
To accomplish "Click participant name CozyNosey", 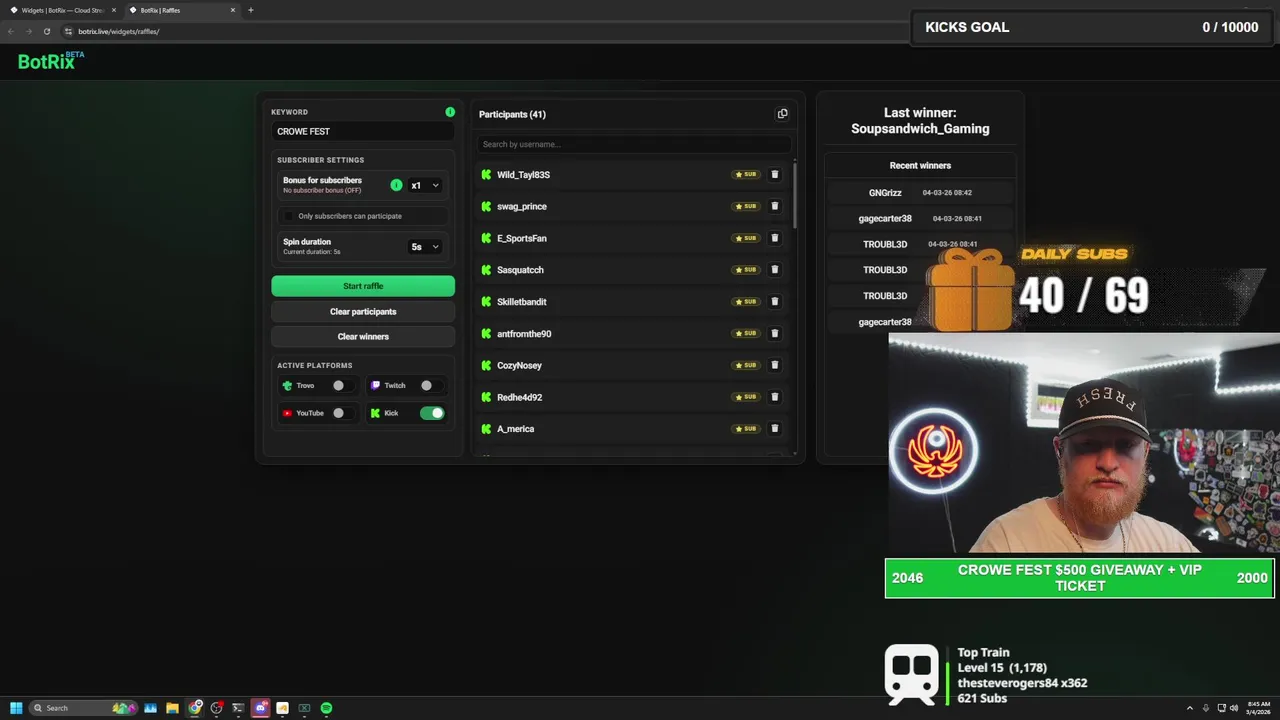I will pyautogui.click(x=519, y=365).
